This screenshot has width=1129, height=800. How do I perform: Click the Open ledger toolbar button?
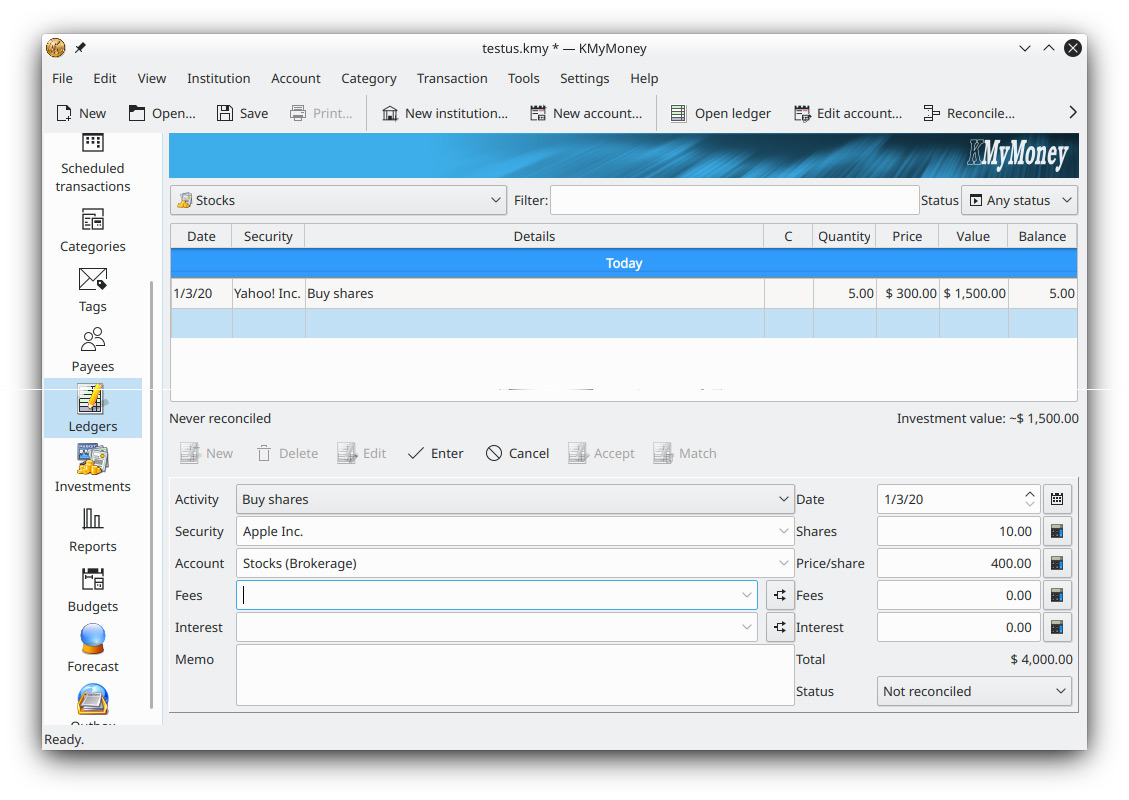point(721,113)
